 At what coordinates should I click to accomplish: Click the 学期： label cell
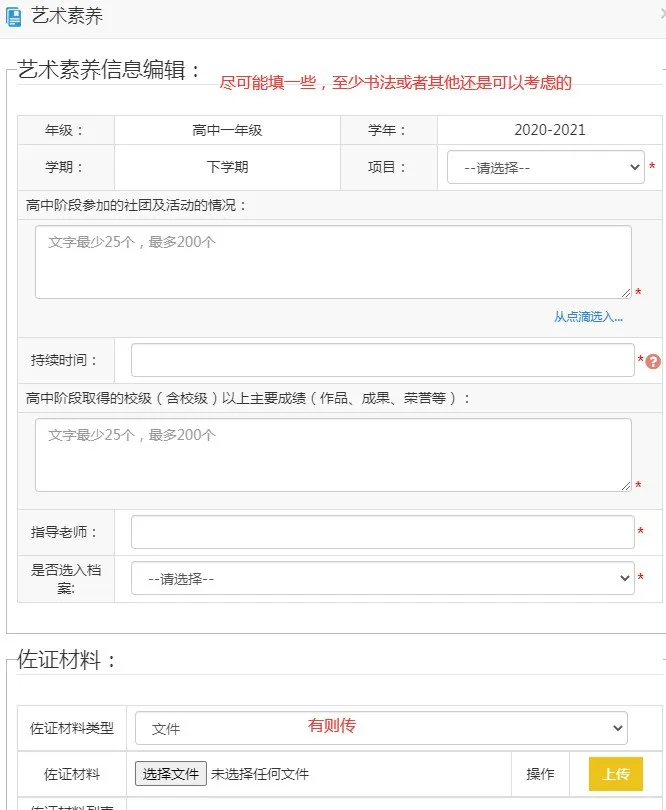click(66, 167)
